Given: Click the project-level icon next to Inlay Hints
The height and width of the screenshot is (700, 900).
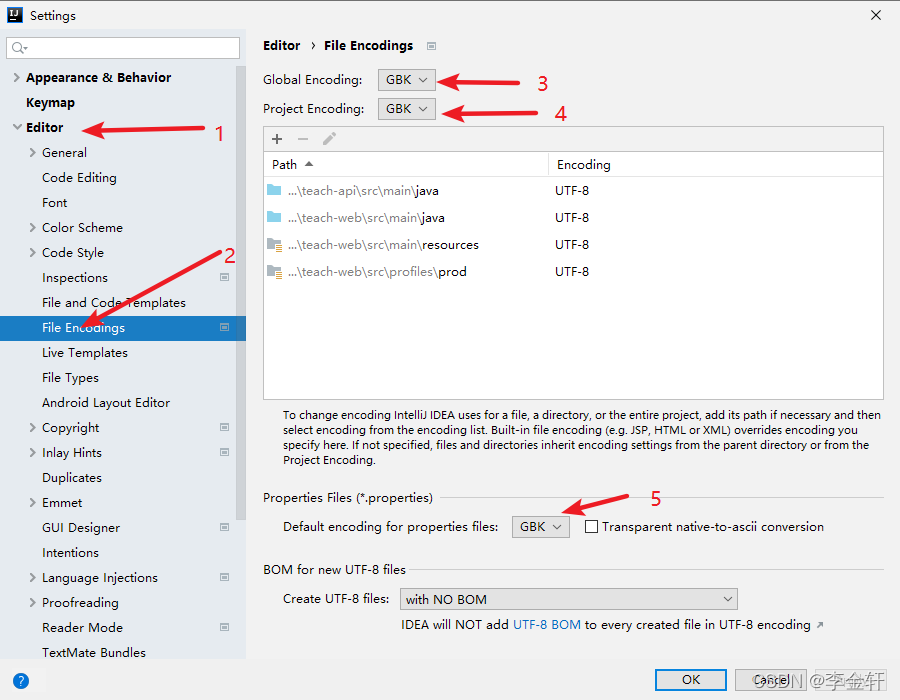Looking at the screenshot, I should tap(224, 452).
